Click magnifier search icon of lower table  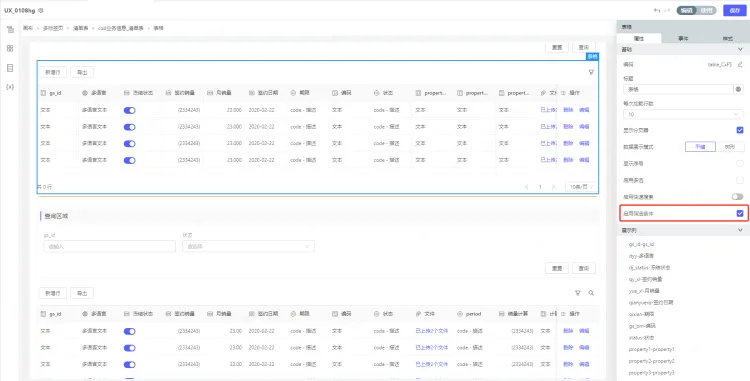[x=591, y=293]
